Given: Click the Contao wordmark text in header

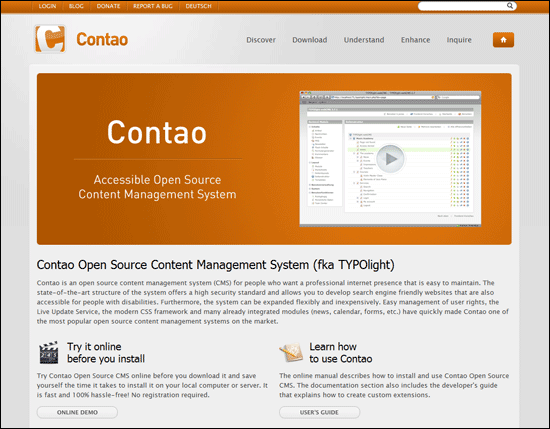Looking at the screenshot, I should tap(102, 39).
